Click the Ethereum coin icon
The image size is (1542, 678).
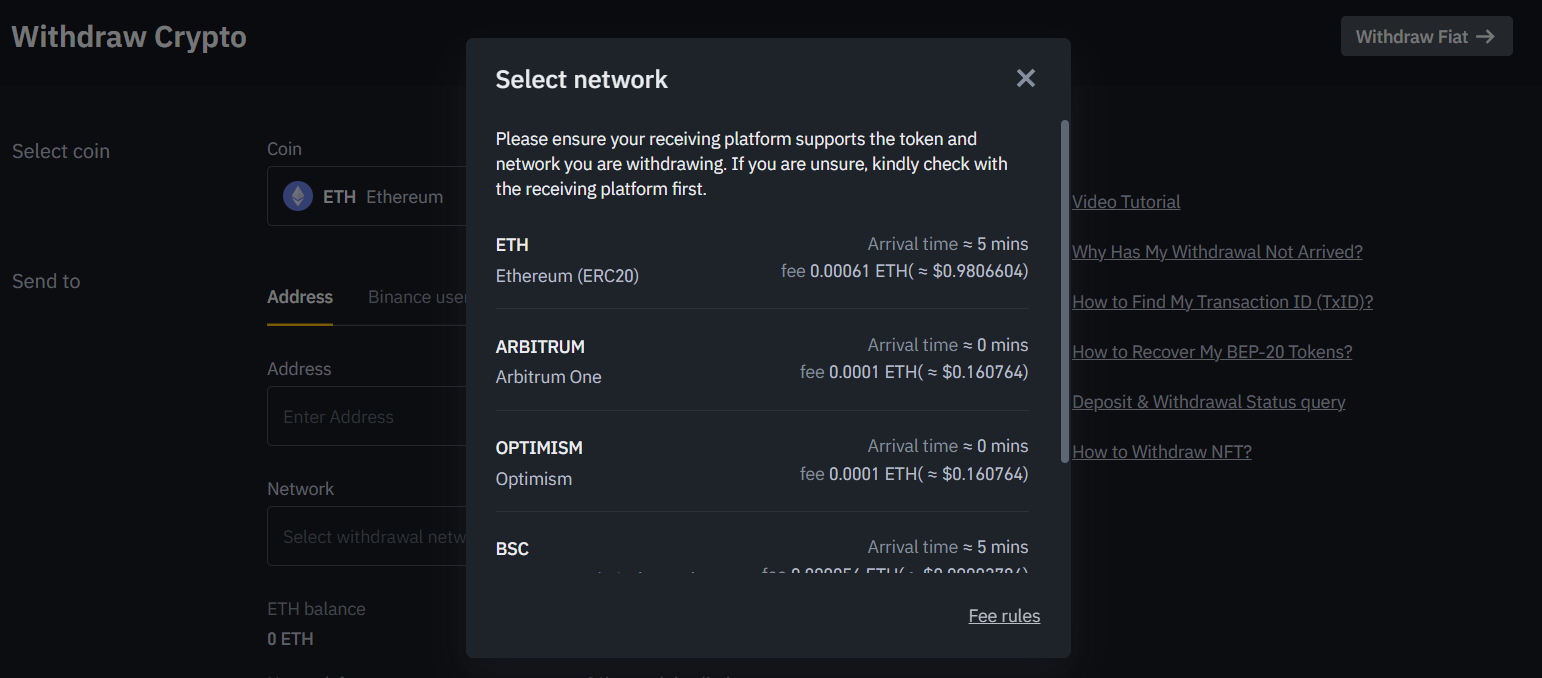[x=297, y=196]
